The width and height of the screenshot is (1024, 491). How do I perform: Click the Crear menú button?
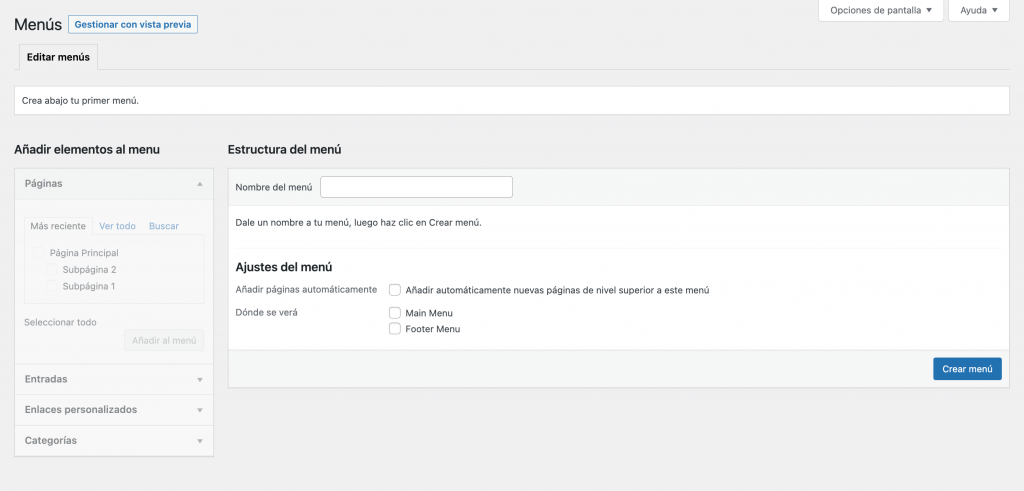[967, 369]
